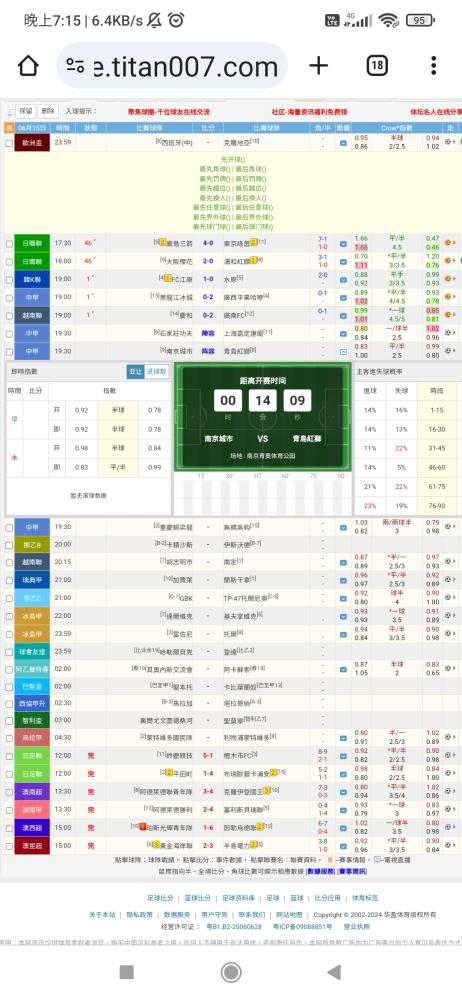Open the tab switcher showing 18
This screenshot has width=462, height=1000.
(377, 66)
